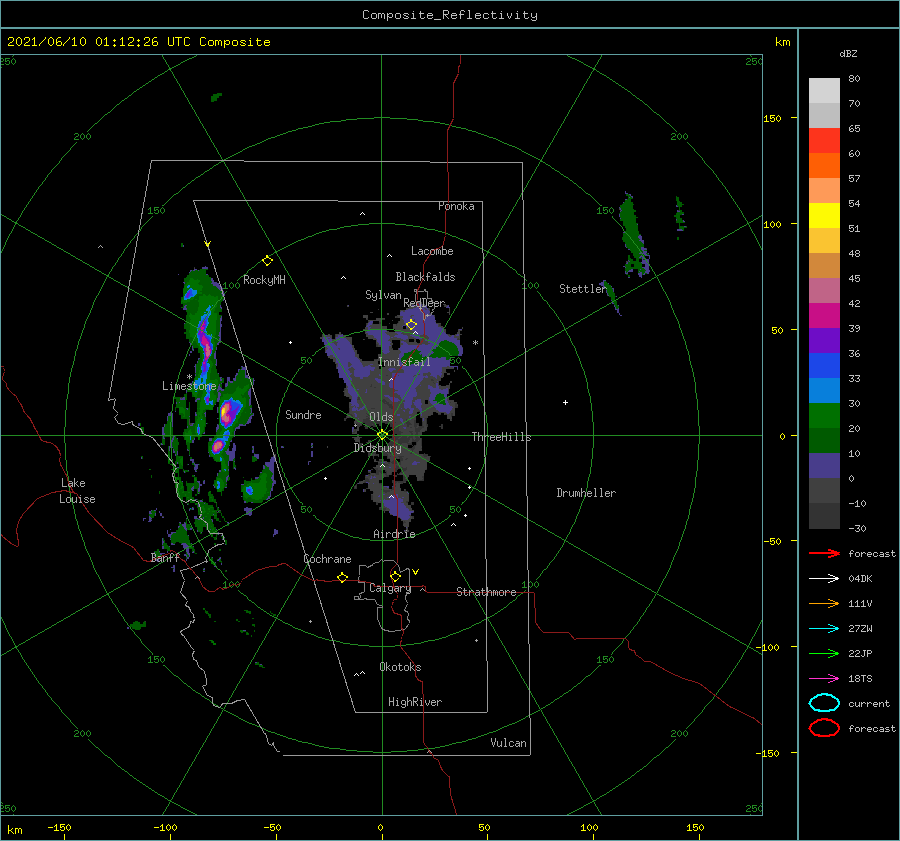The width and height of the screenshot is (900, 841).
Task: Click yellow diamond marker near Cochrane
Action: (343, 578)
